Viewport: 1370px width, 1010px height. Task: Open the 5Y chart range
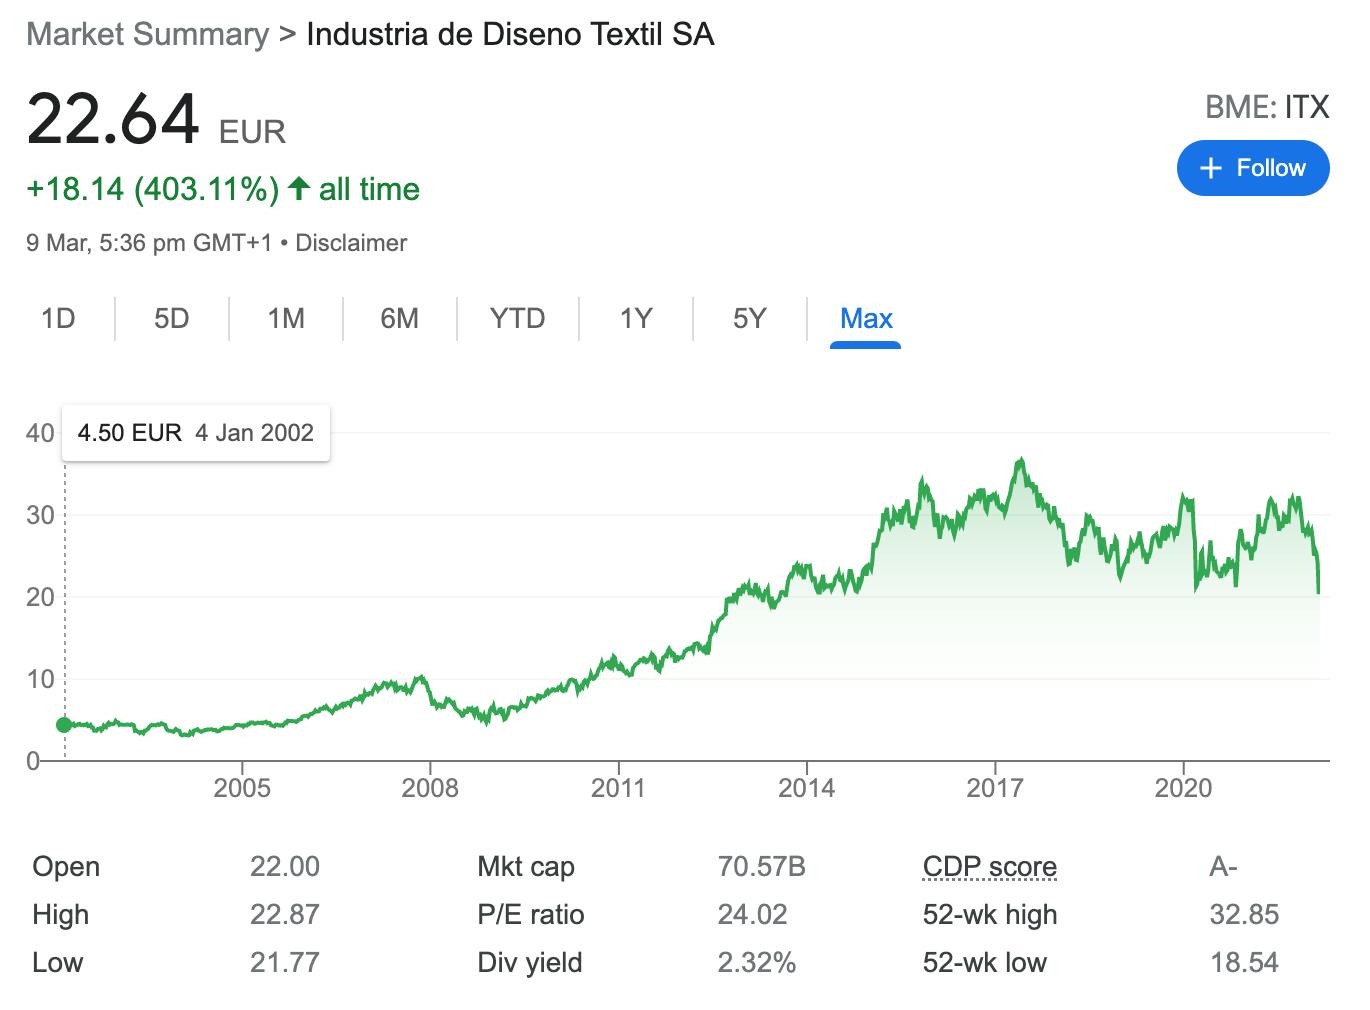tap(749, 318)
